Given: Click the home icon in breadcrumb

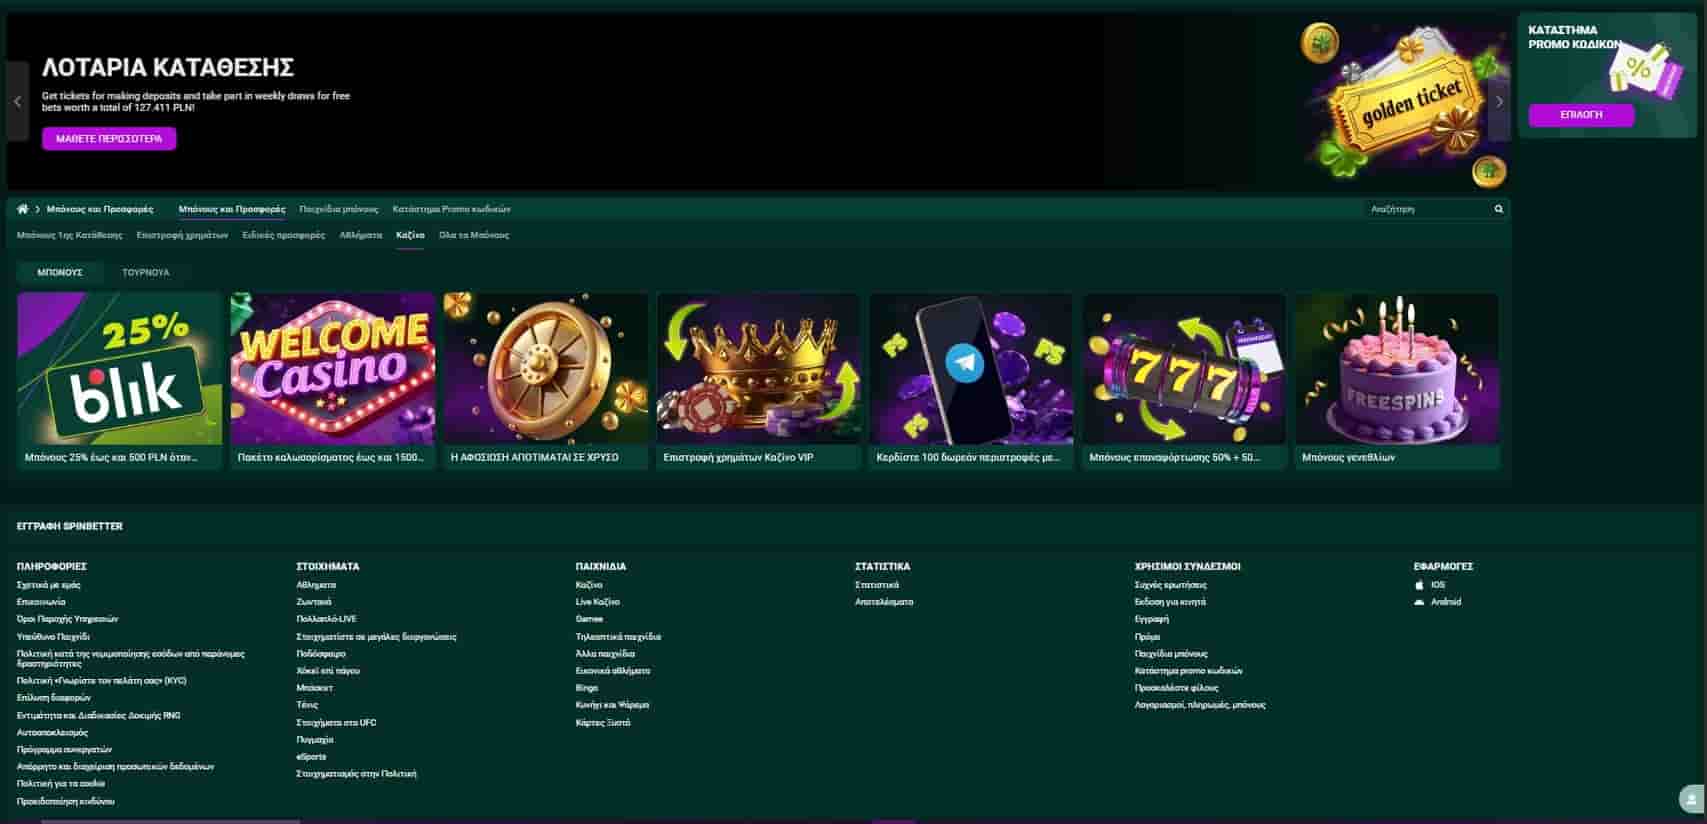Looking at the screenshot, I should pyautogui.click(x=23, y=209).
